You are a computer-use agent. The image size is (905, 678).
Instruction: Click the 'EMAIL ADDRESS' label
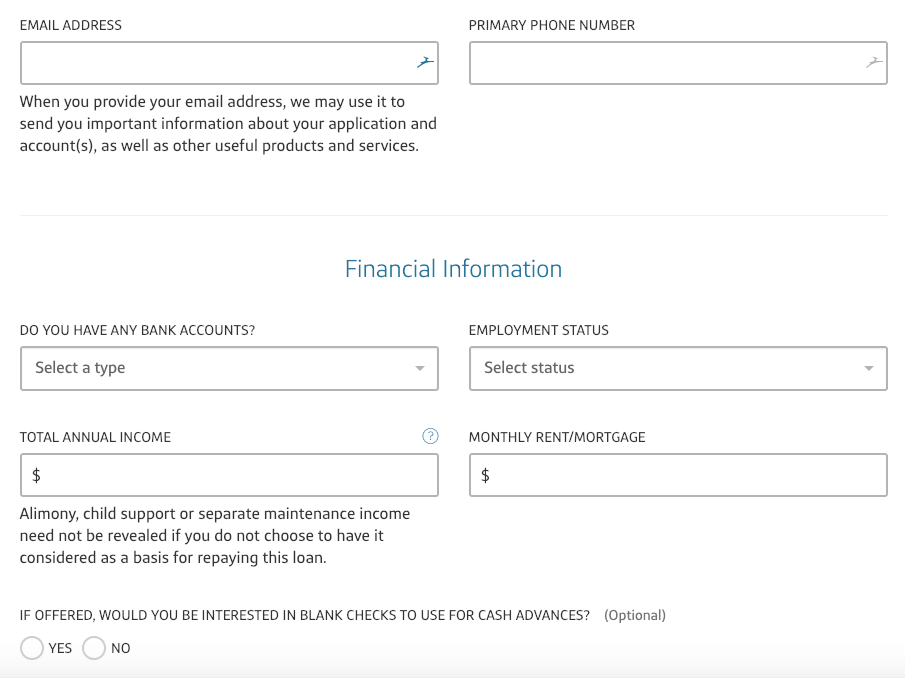(x=70, y=25)
